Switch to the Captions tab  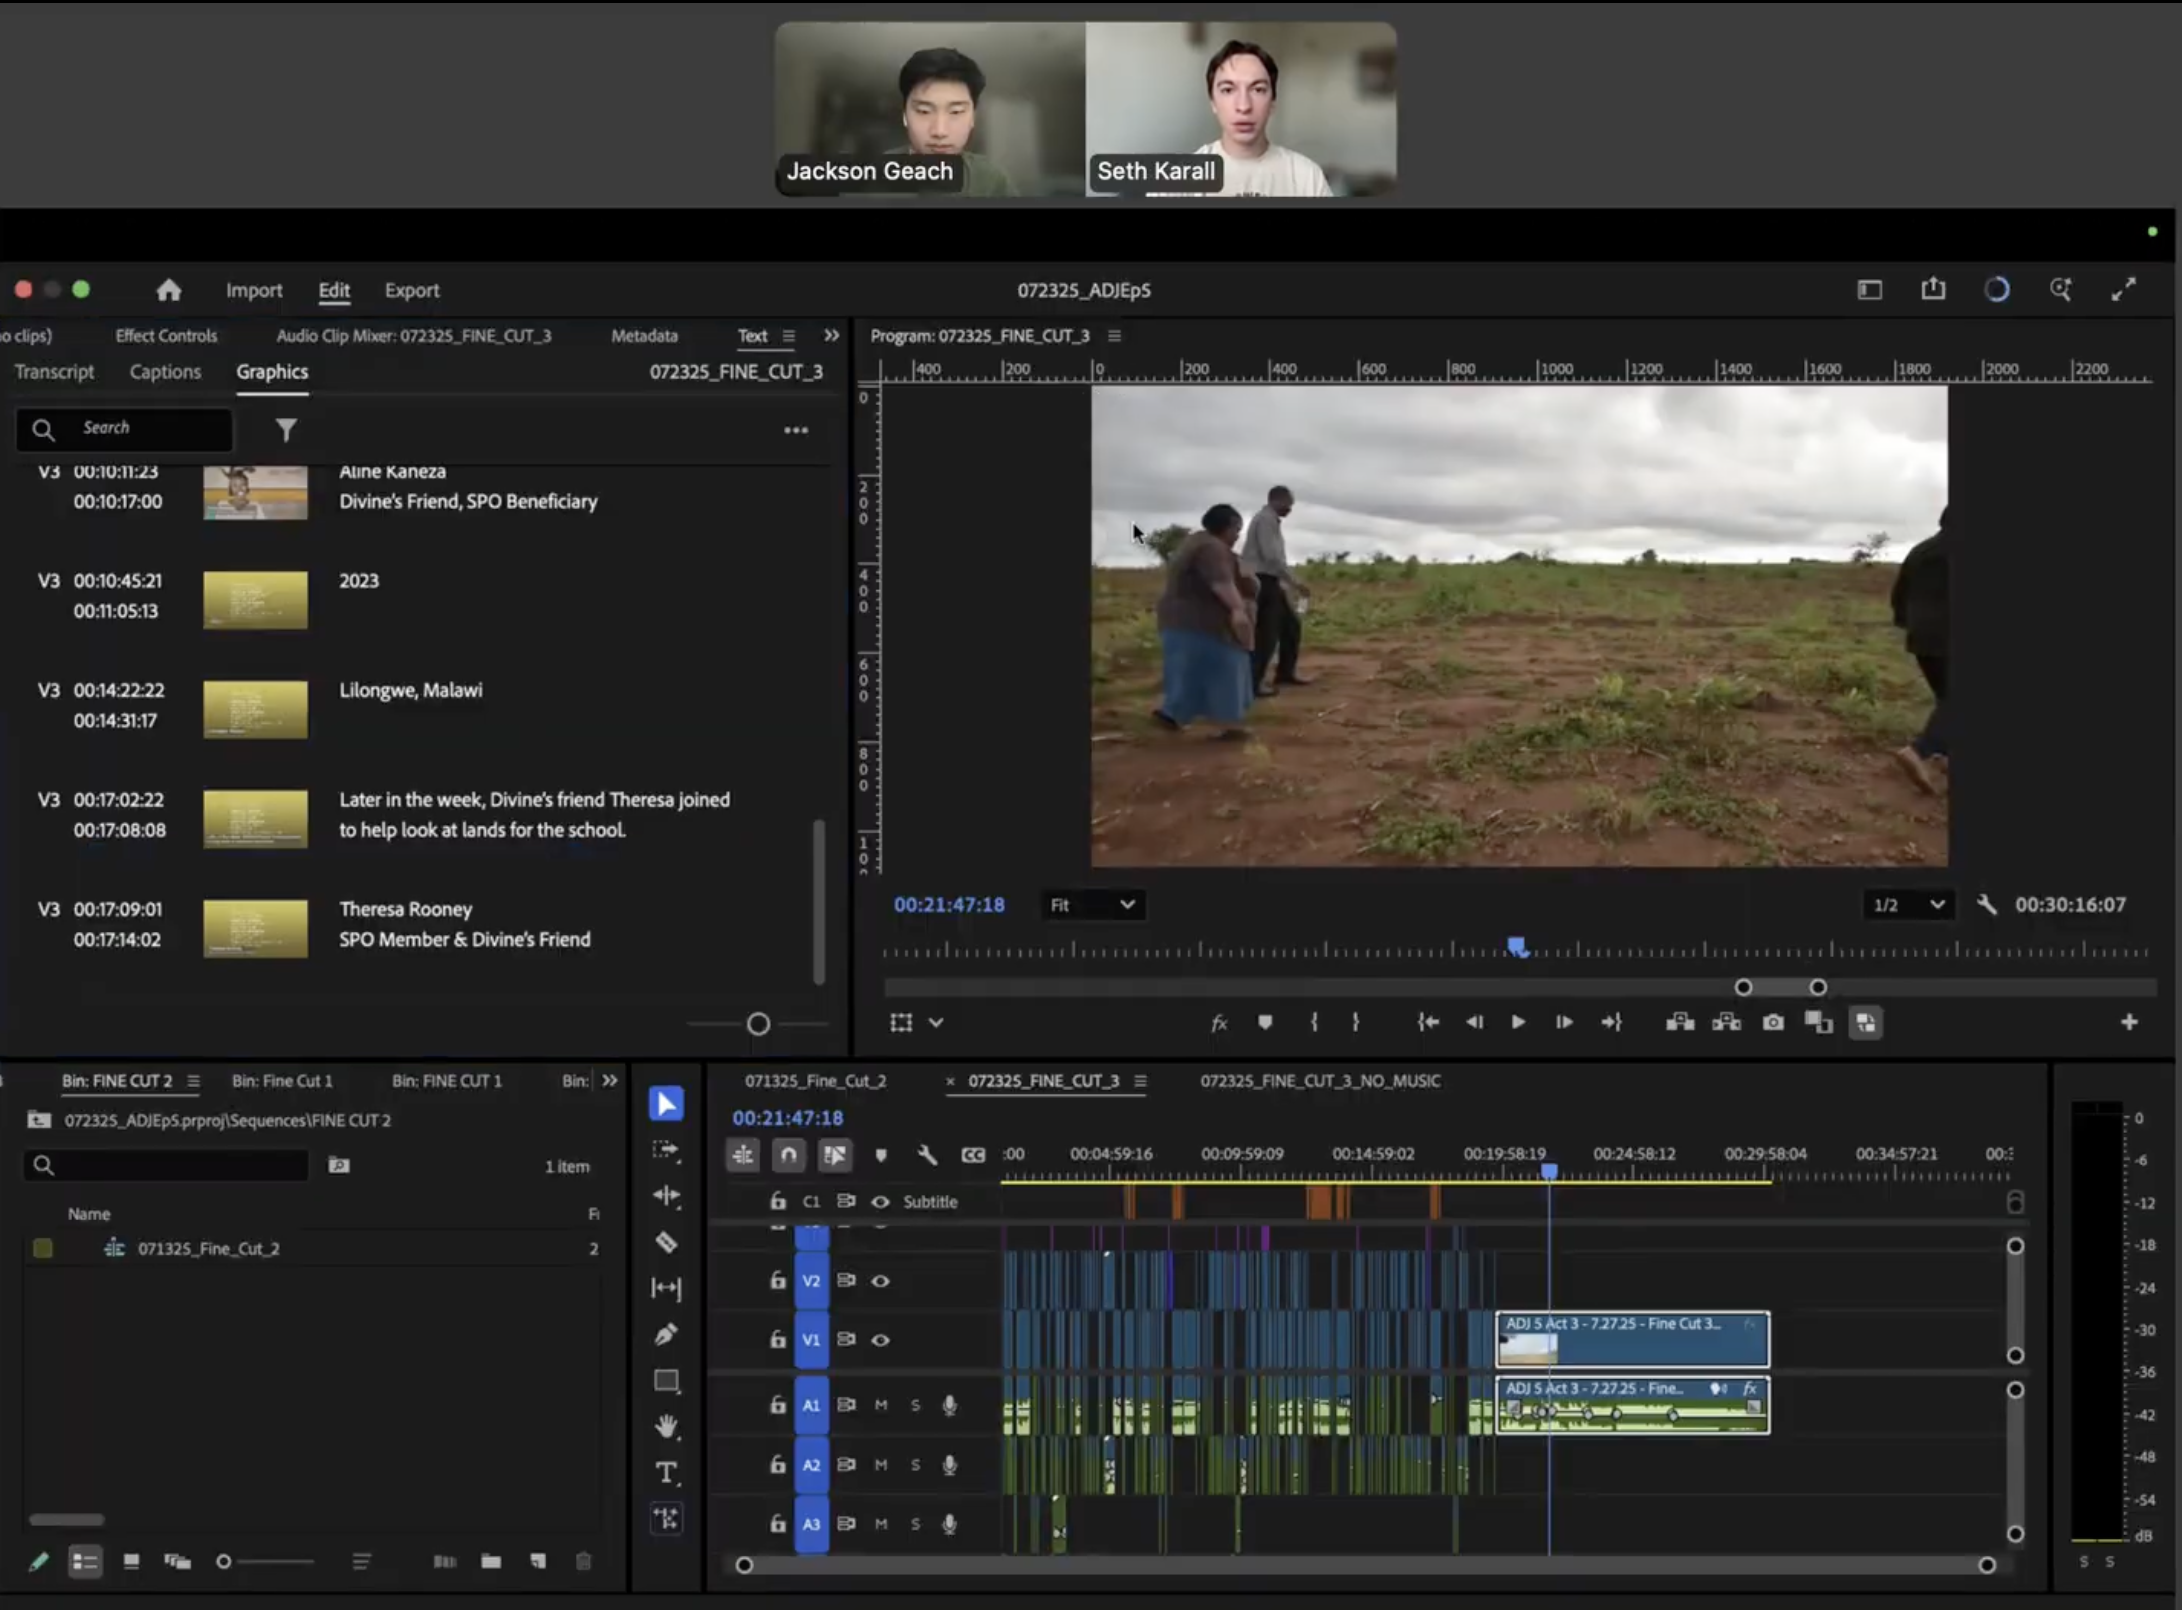165,372
